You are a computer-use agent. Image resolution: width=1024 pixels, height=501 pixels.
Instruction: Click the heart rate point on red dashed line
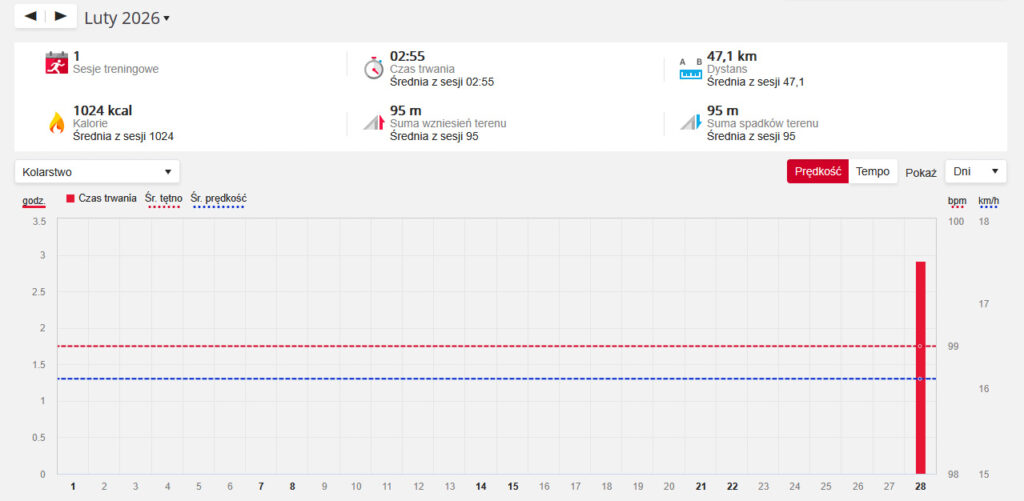pos(920,346)
